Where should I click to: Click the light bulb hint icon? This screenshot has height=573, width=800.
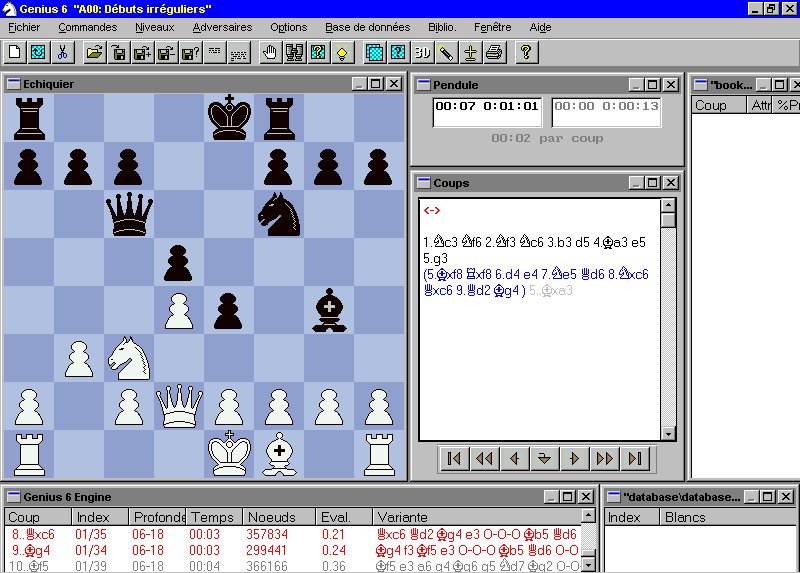coord(342,52)
